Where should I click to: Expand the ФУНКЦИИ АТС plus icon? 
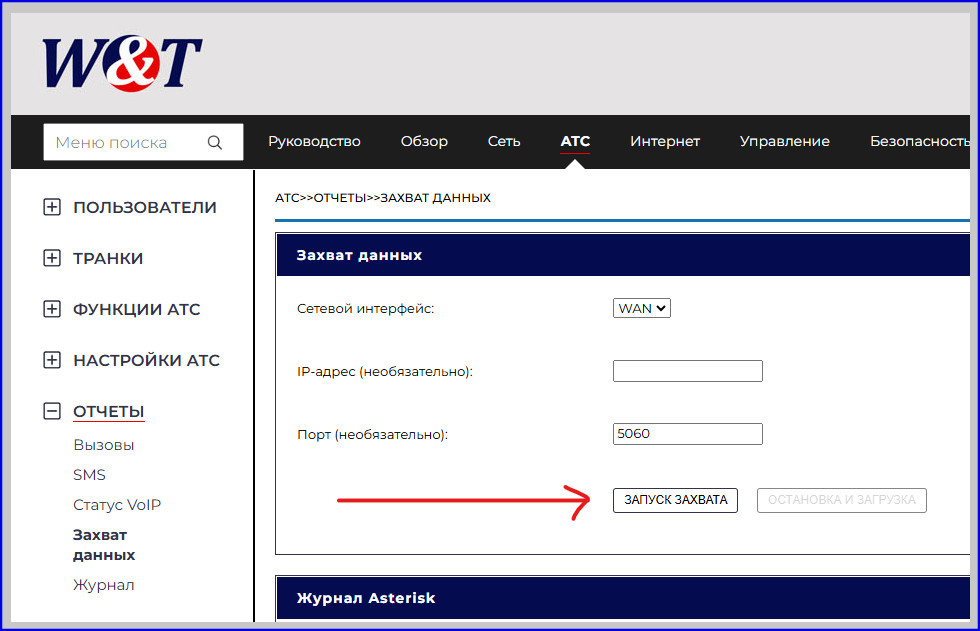pos(52,309)
